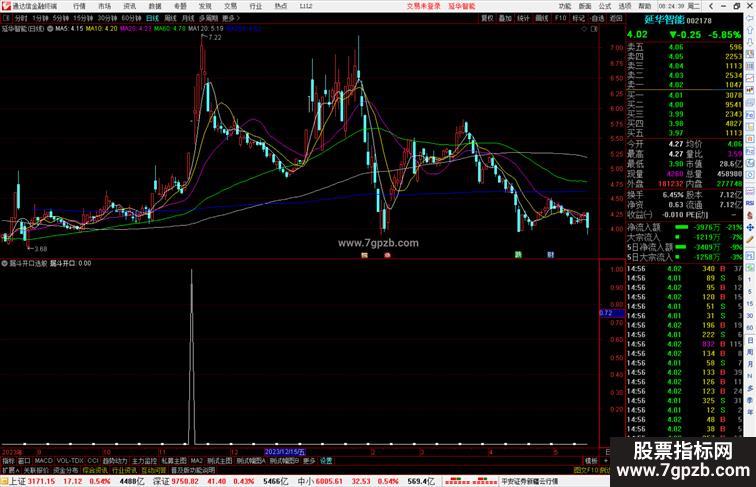Click the 自选 add-to-watchlist button

597,18
